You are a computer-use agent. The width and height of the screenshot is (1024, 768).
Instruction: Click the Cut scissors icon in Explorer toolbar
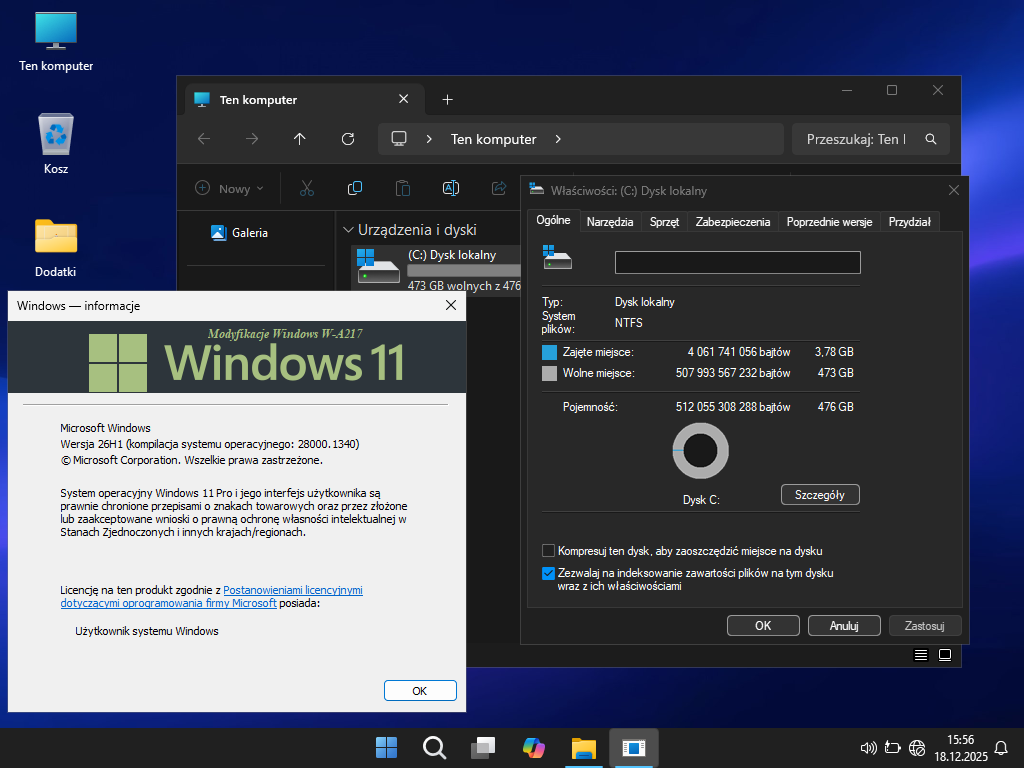pyautogui.click(x=307, y=188)
